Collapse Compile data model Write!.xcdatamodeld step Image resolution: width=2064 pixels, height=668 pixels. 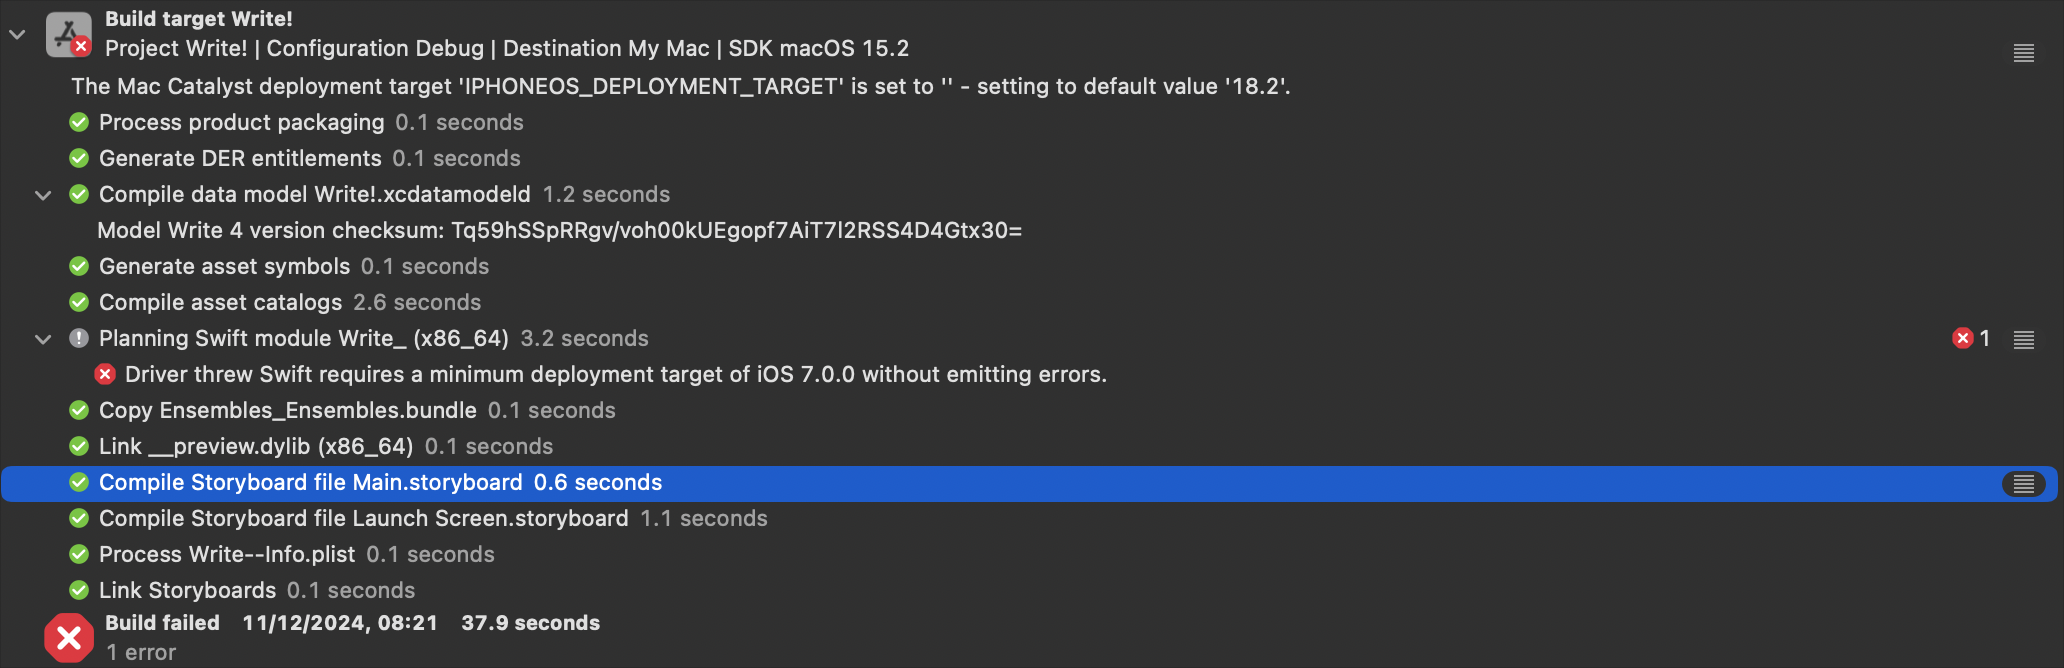(43, 195)
